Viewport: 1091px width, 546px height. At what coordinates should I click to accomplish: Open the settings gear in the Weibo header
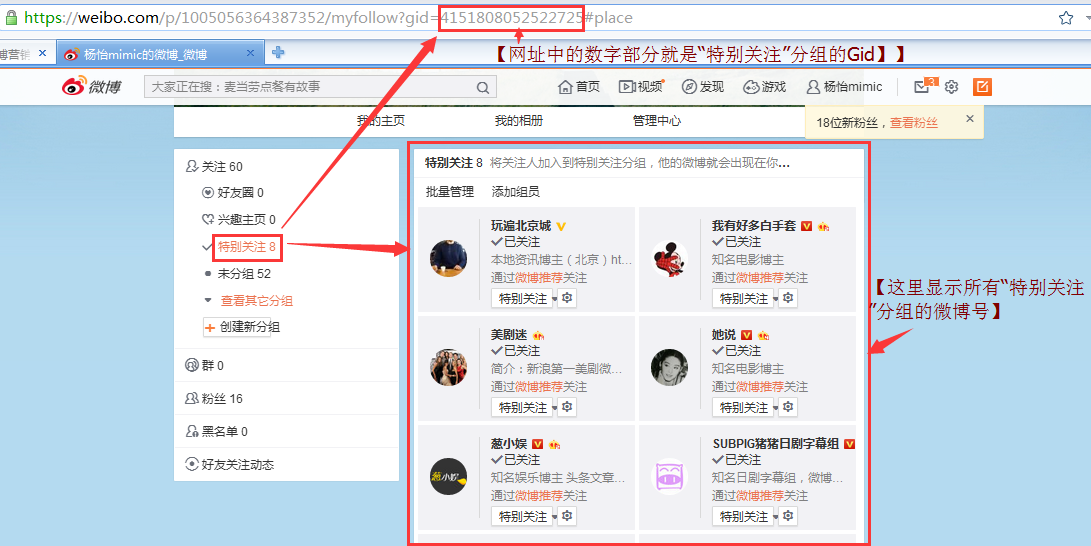[952, 87]
